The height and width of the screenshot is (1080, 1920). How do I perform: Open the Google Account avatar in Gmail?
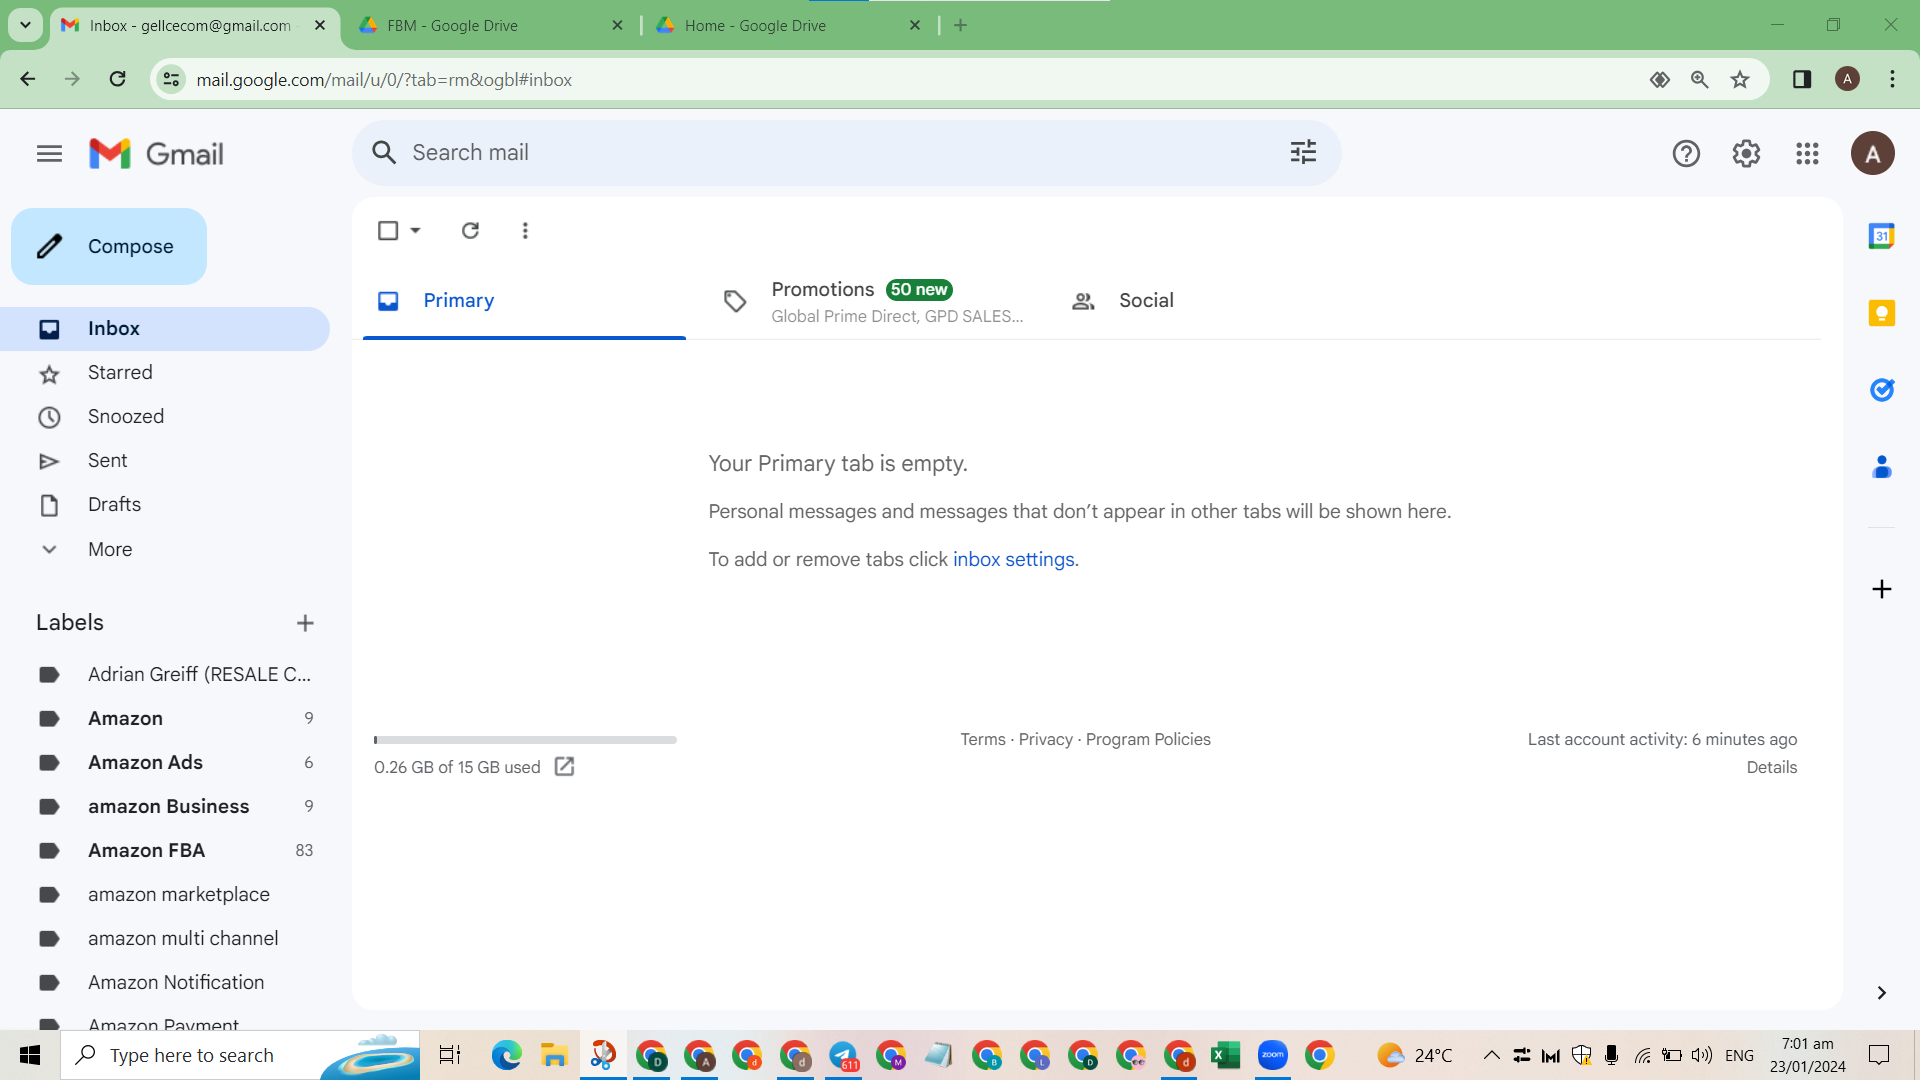(x=1872, y=153)
